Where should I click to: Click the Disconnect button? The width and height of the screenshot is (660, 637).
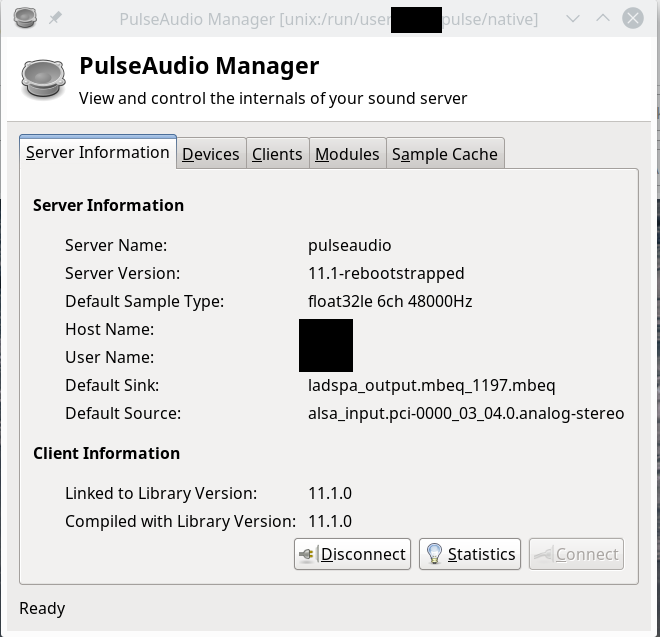352,554
